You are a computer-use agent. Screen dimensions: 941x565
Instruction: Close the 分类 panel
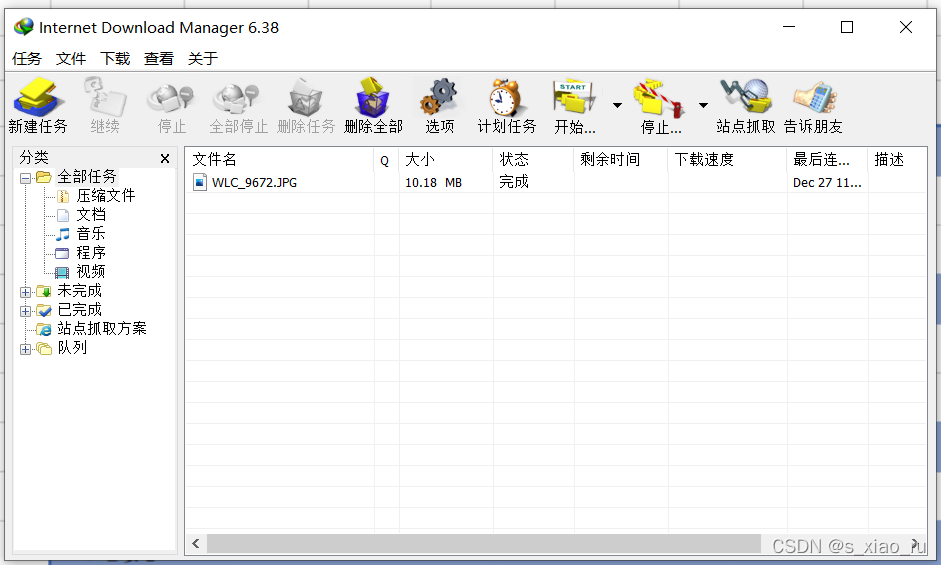pos(165,159)
